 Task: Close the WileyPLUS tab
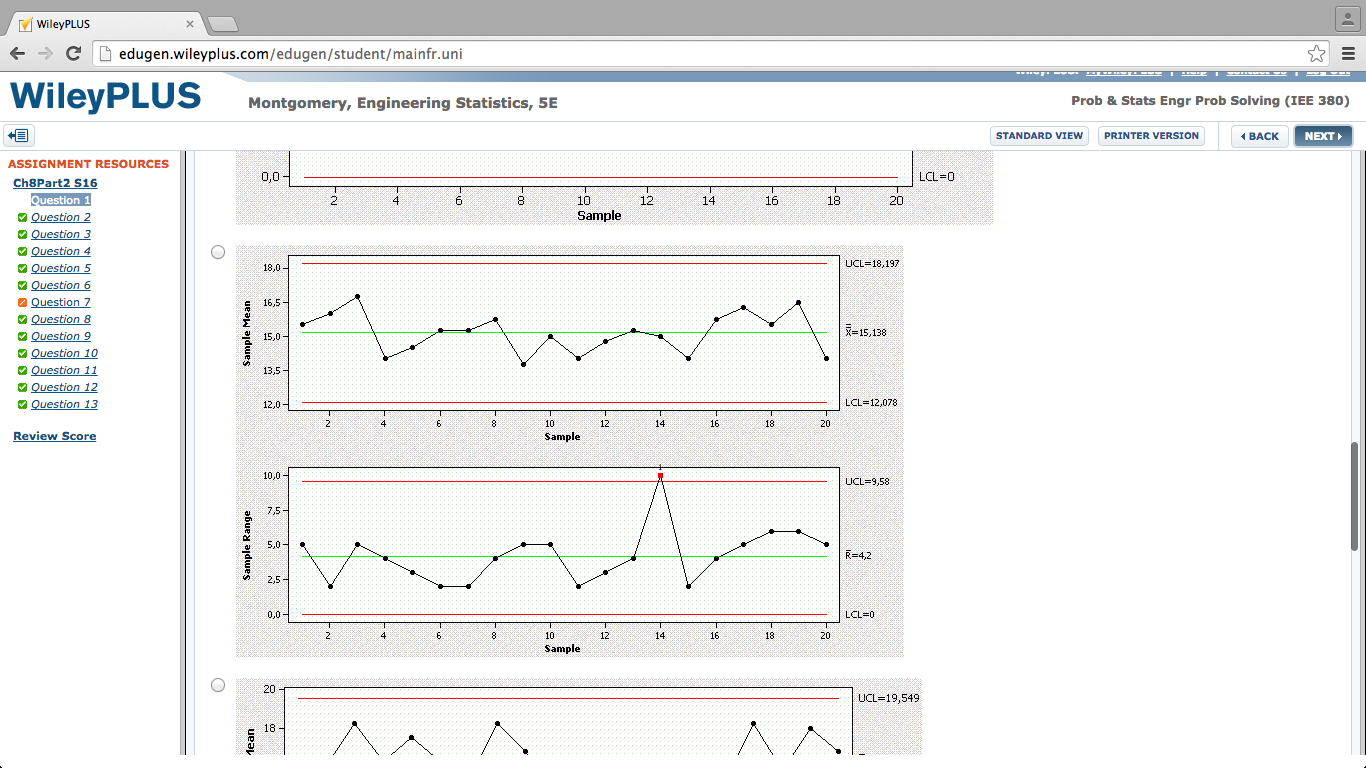tap(190, 24)
